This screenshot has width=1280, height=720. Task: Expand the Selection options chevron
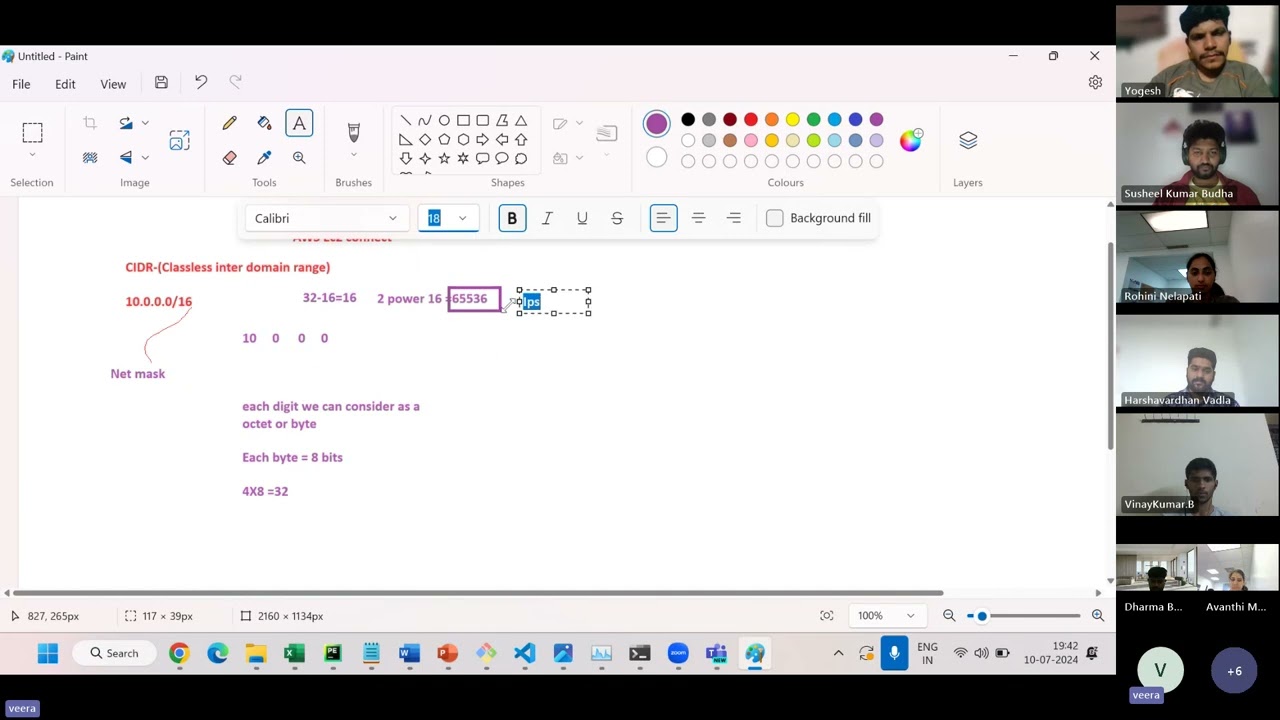32,155
